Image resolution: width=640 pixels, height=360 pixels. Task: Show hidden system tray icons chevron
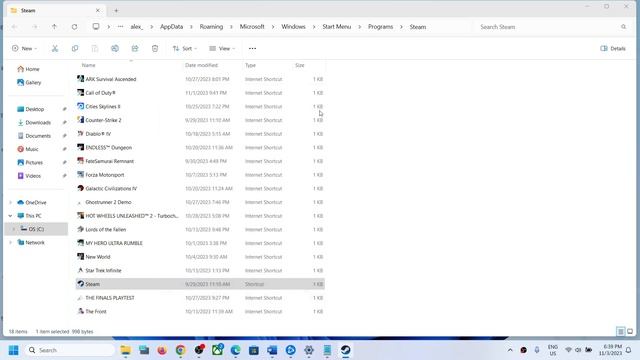510,350
